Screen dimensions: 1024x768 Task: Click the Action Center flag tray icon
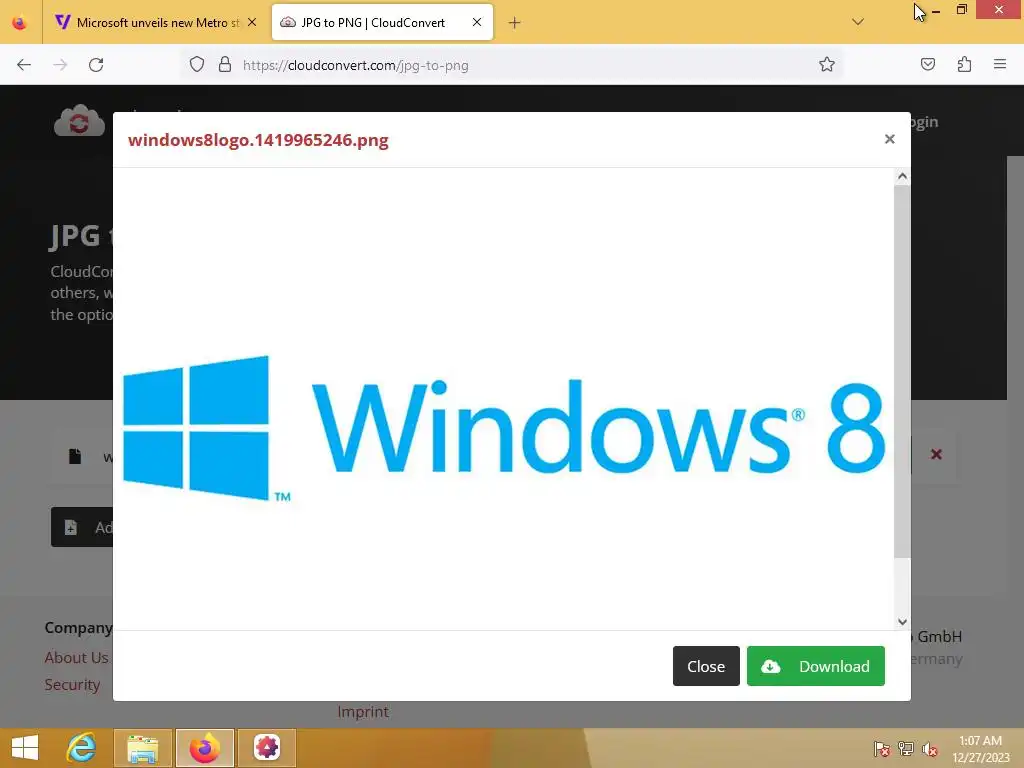[882, 749]
